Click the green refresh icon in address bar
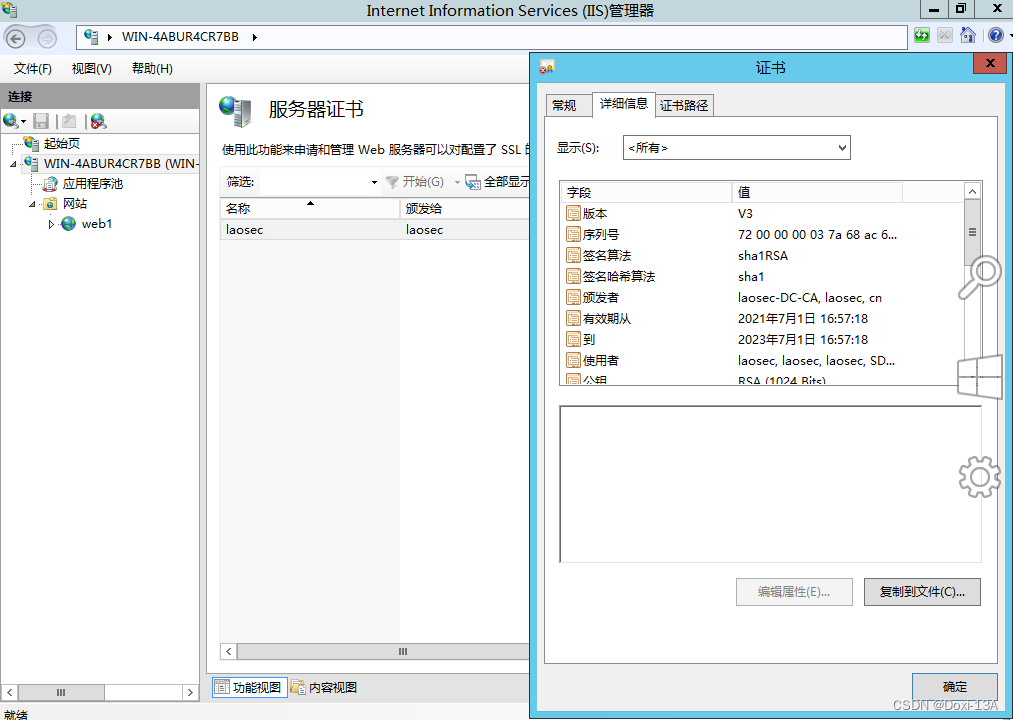The width and height of the screenshot is (1013, 720). pos(922,36)
